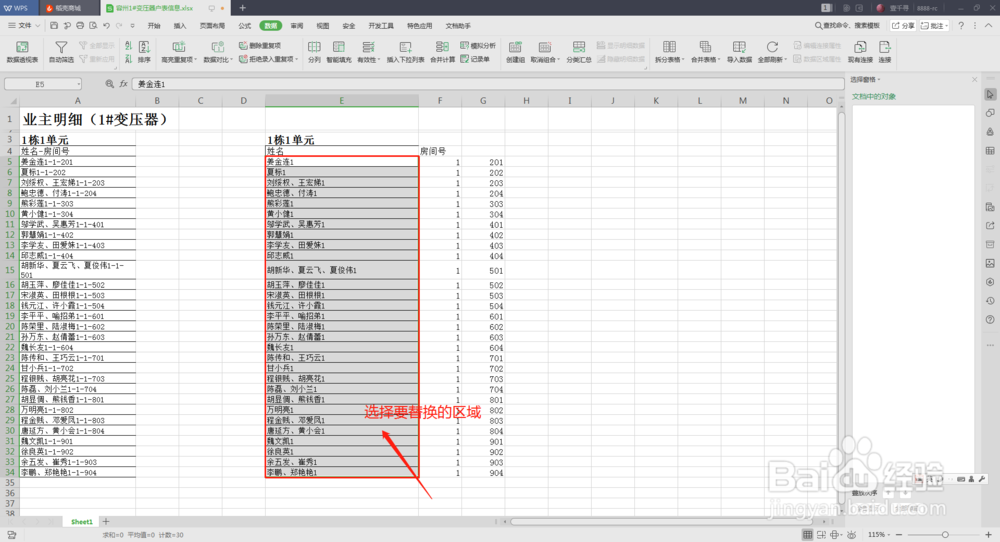The image size is (1000, 542).
Task: Expand the 合并表格 merge tables dropdown
Action: point(719,60)
